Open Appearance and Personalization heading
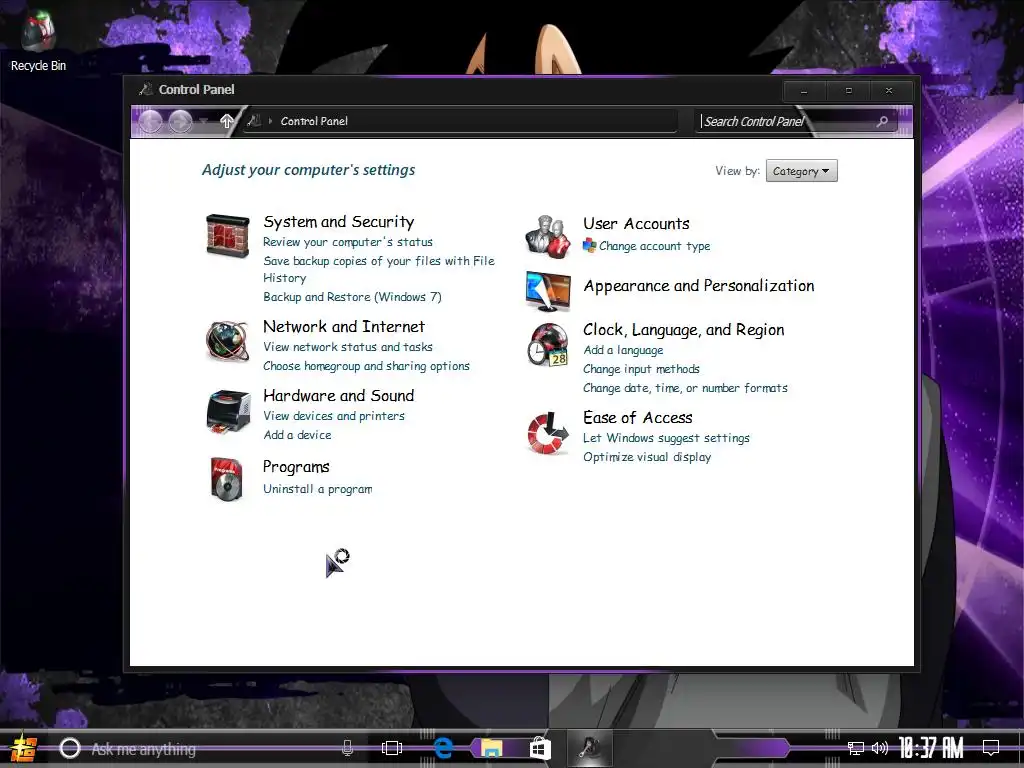This screenshot has height=768, width=1024. pos(699,286)
